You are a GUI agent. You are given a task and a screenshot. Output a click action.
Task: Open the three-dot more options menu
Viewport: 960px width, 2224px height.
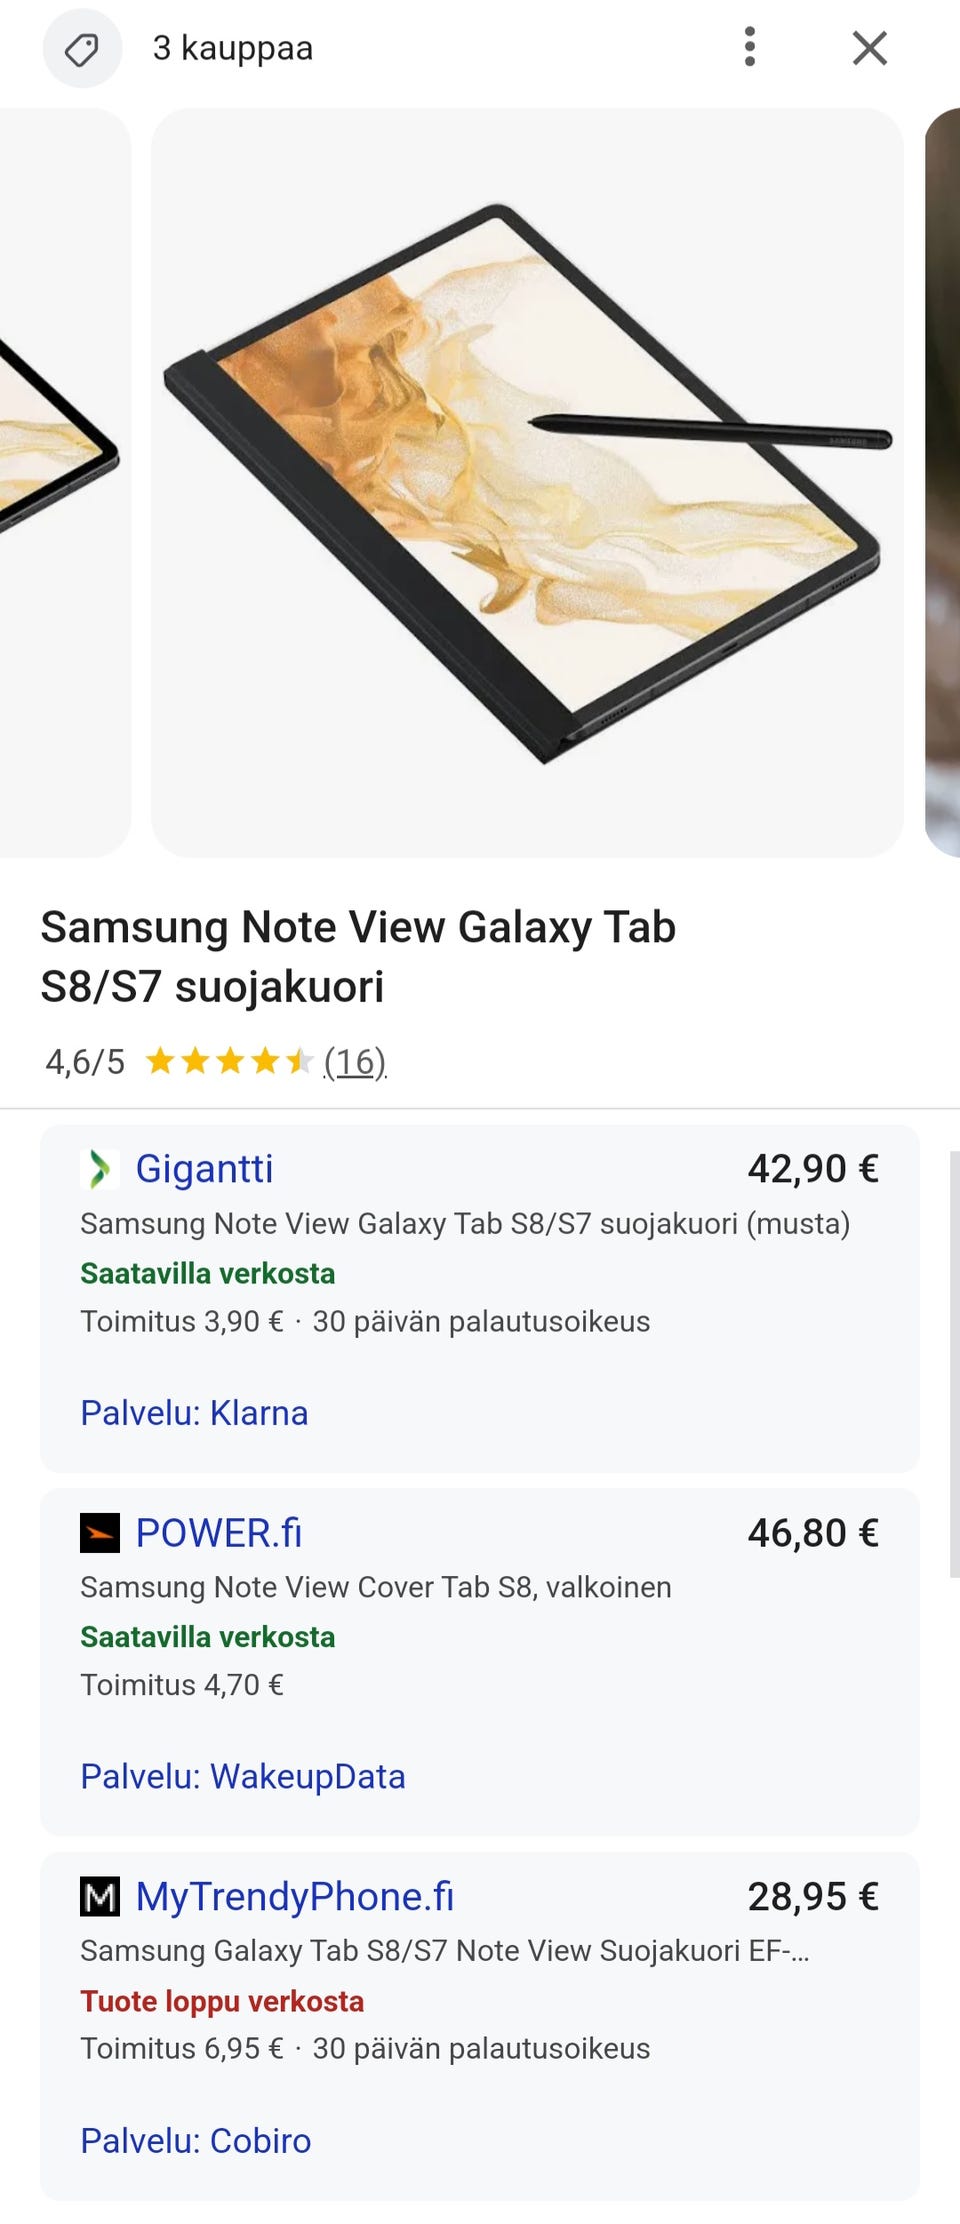click(x=750, y=47)
